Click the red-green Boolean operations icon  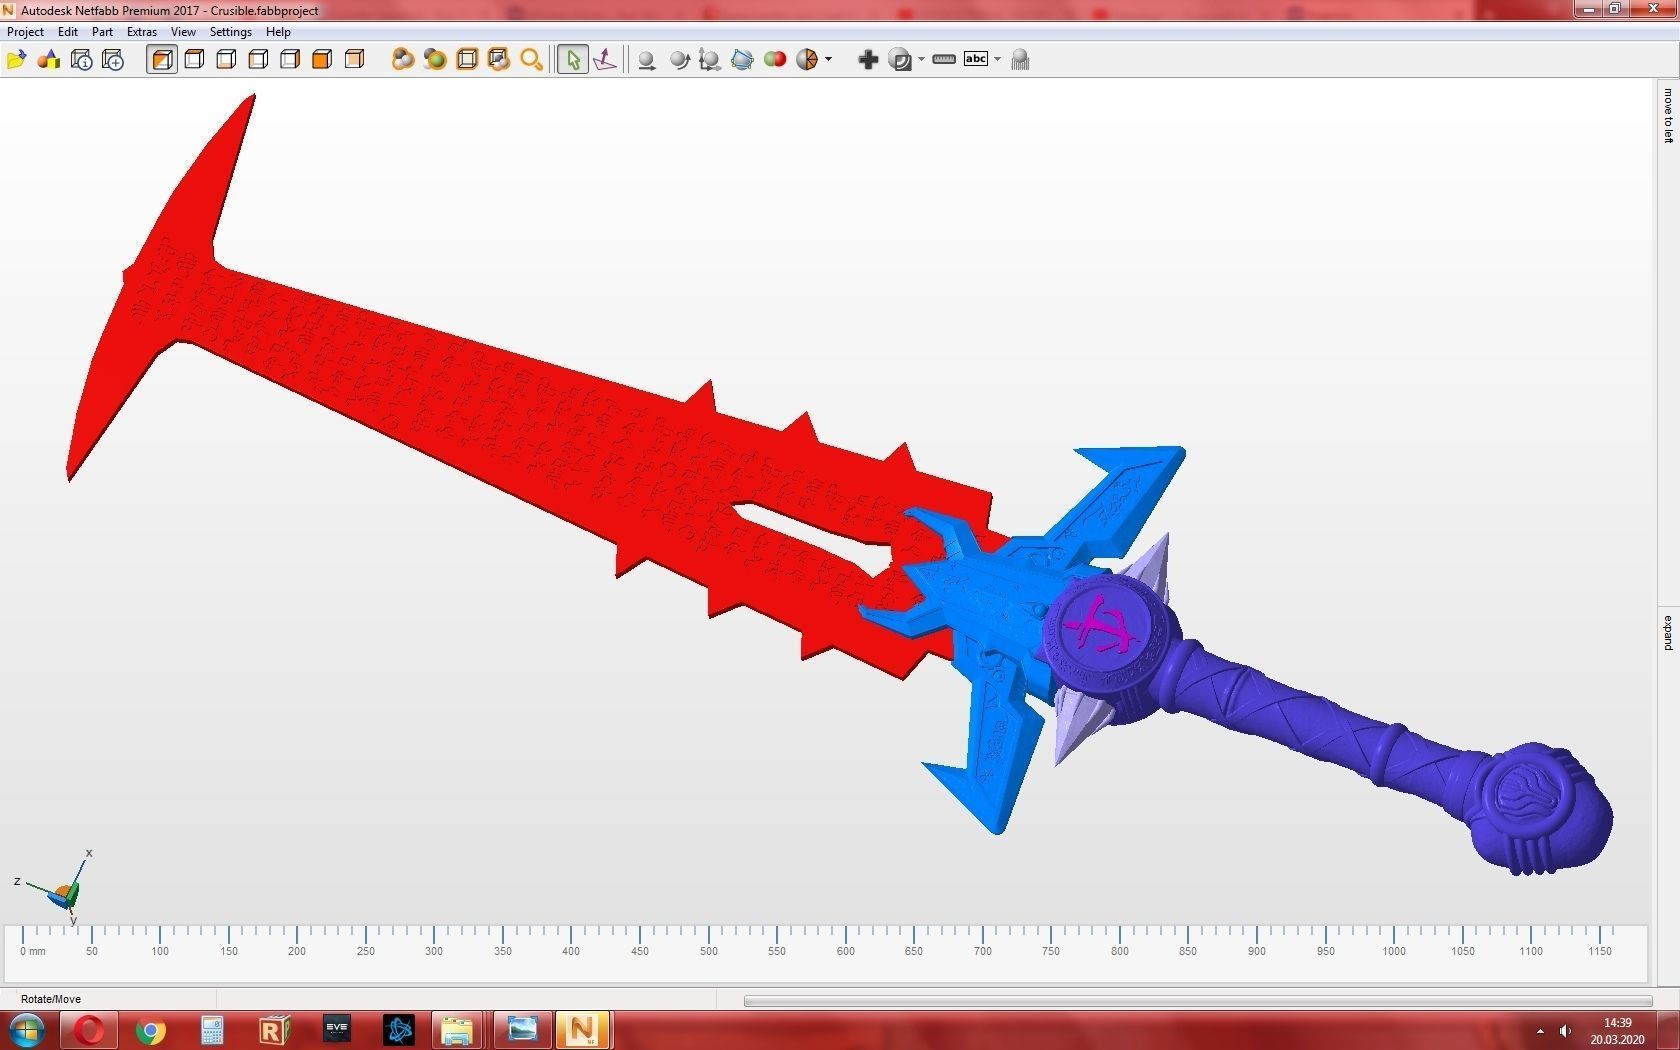[x=774, y=60]
